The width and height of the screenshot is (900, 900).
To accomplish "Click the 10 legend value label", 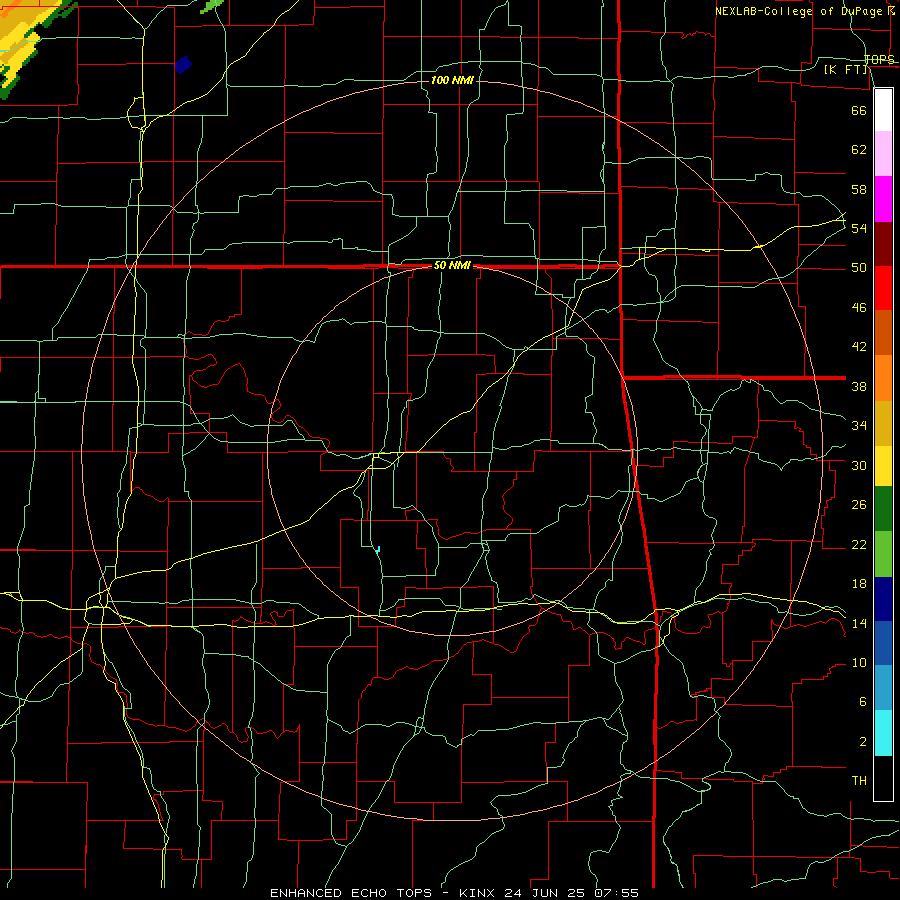I will pos(859,662).
